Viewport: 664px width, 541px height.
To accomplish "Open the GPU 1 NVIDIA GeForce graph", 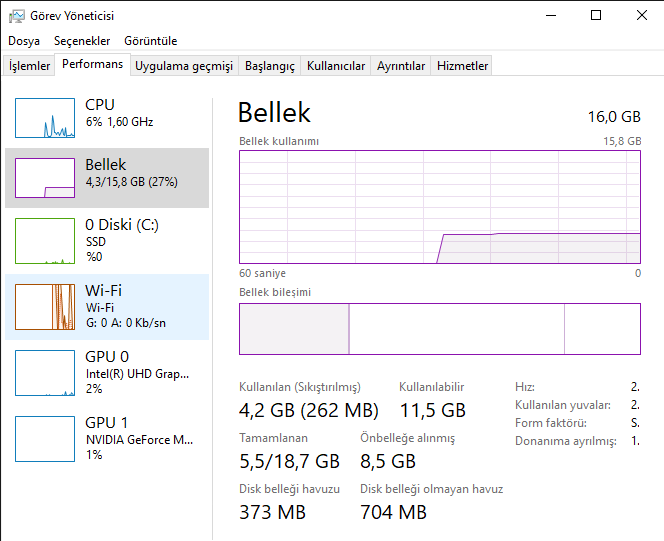I will pyautogui.click(x=45, y=438).
